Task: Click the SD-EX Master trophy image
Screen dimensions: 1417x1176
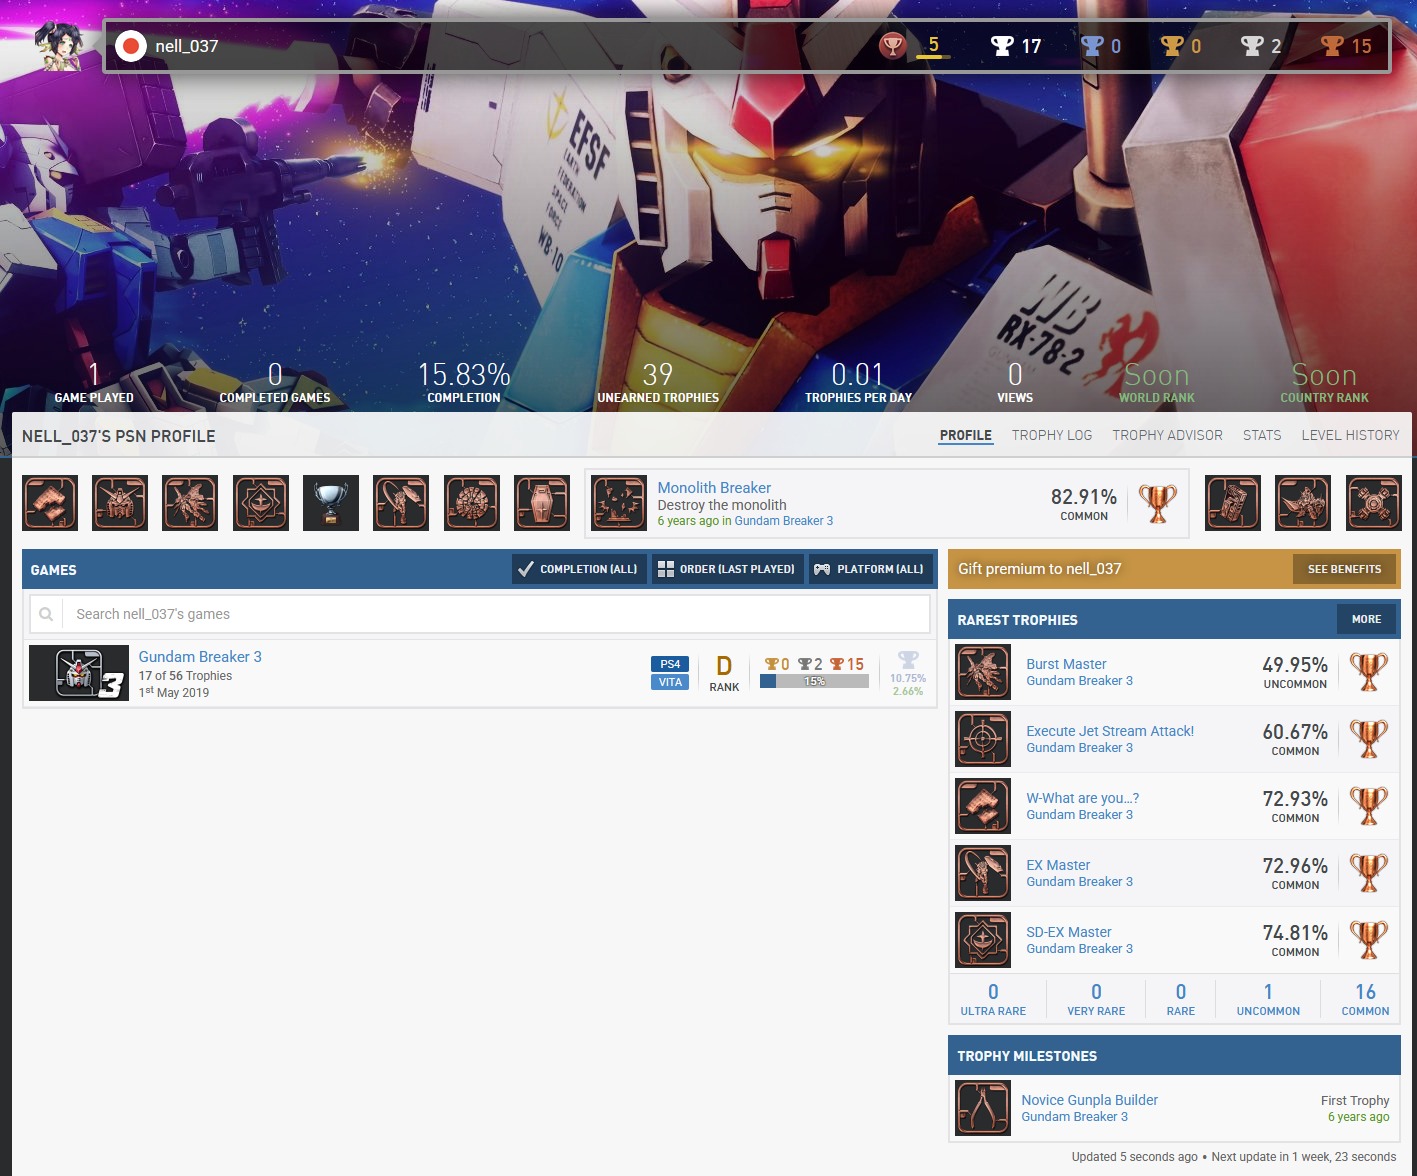Action: [983, 940]
